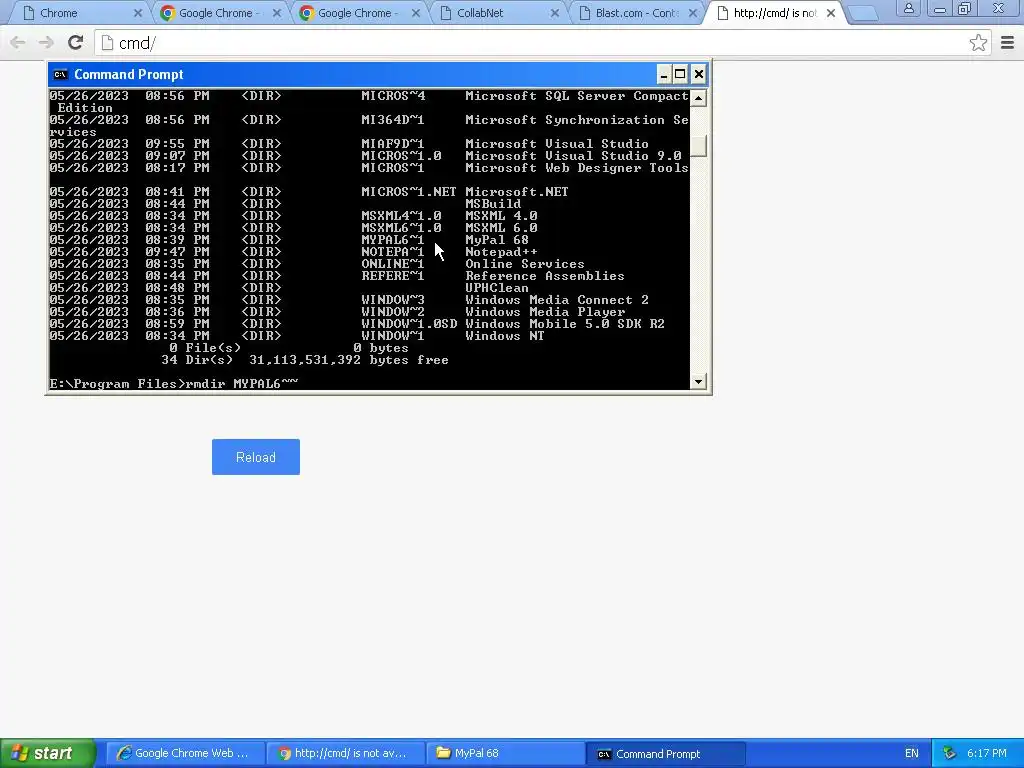
Task: Click the 6:17 PM clock
Action: point(986,753)
